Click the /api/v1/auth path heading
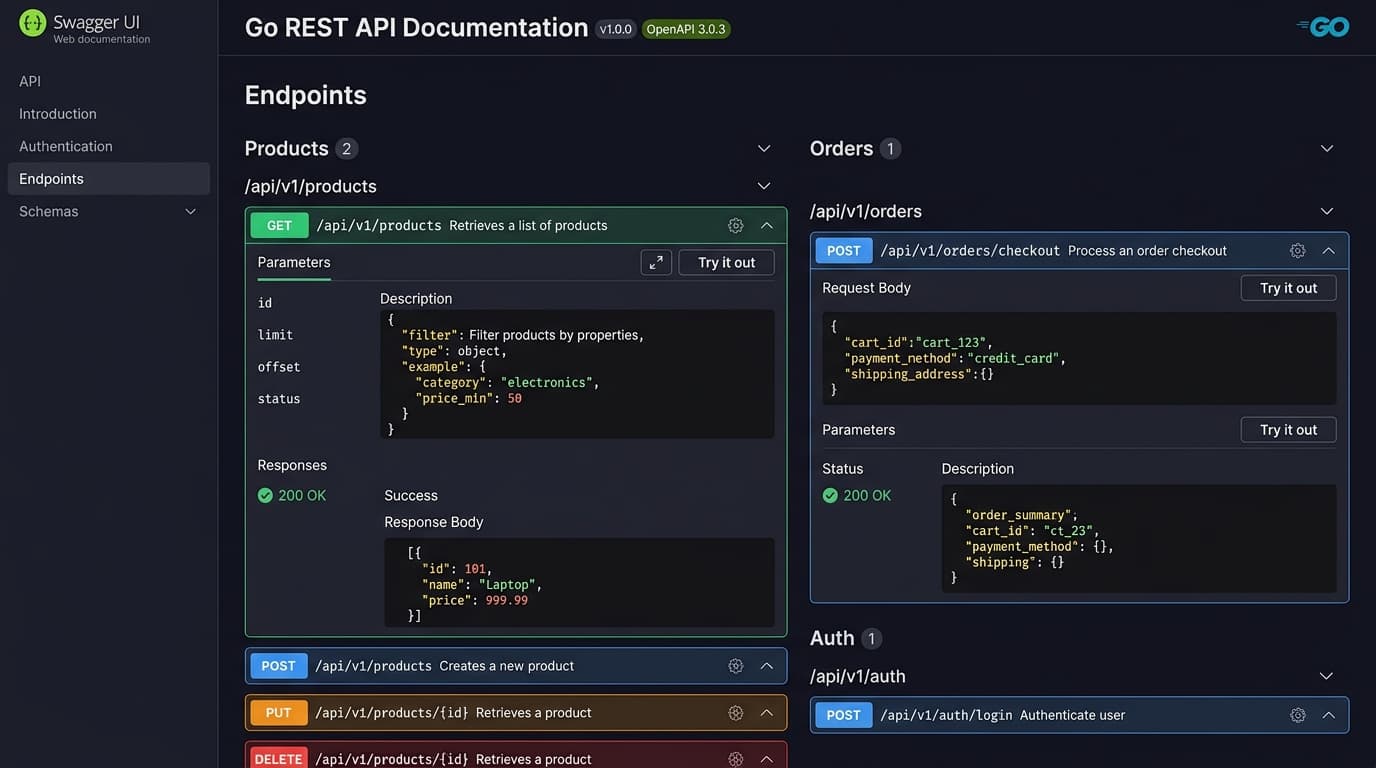The image size is (1376, 768). 858,676
